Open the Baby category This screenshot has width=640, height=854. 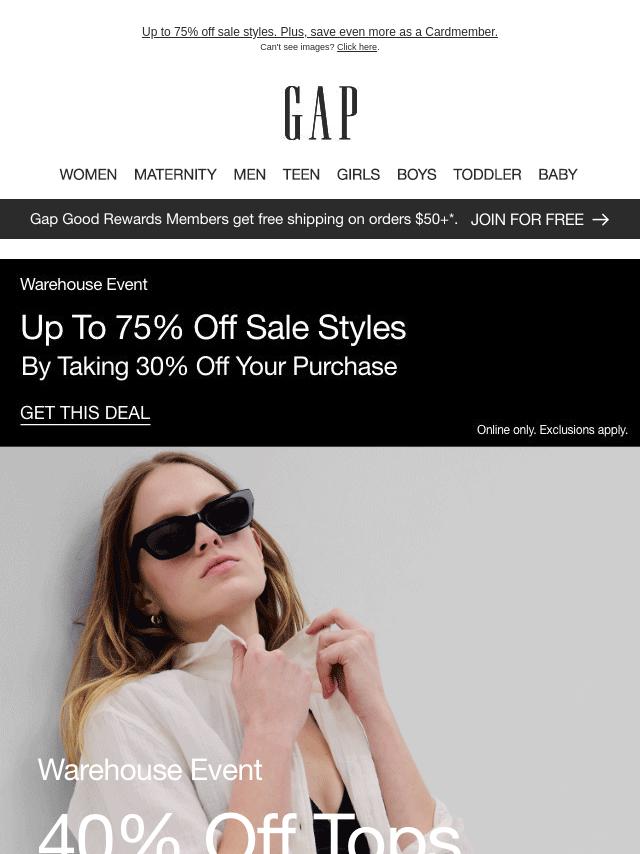coord(558,174)
